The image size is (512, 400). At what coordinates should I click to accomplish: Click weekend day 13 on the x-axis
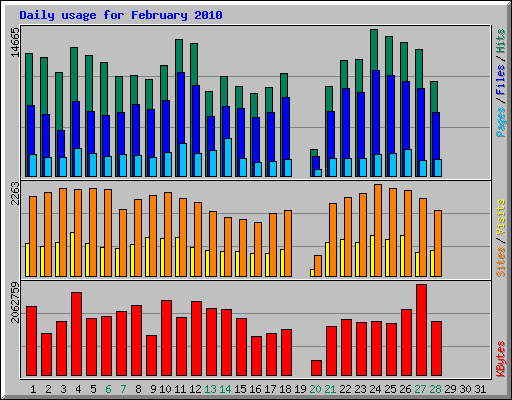pos(210,389)
